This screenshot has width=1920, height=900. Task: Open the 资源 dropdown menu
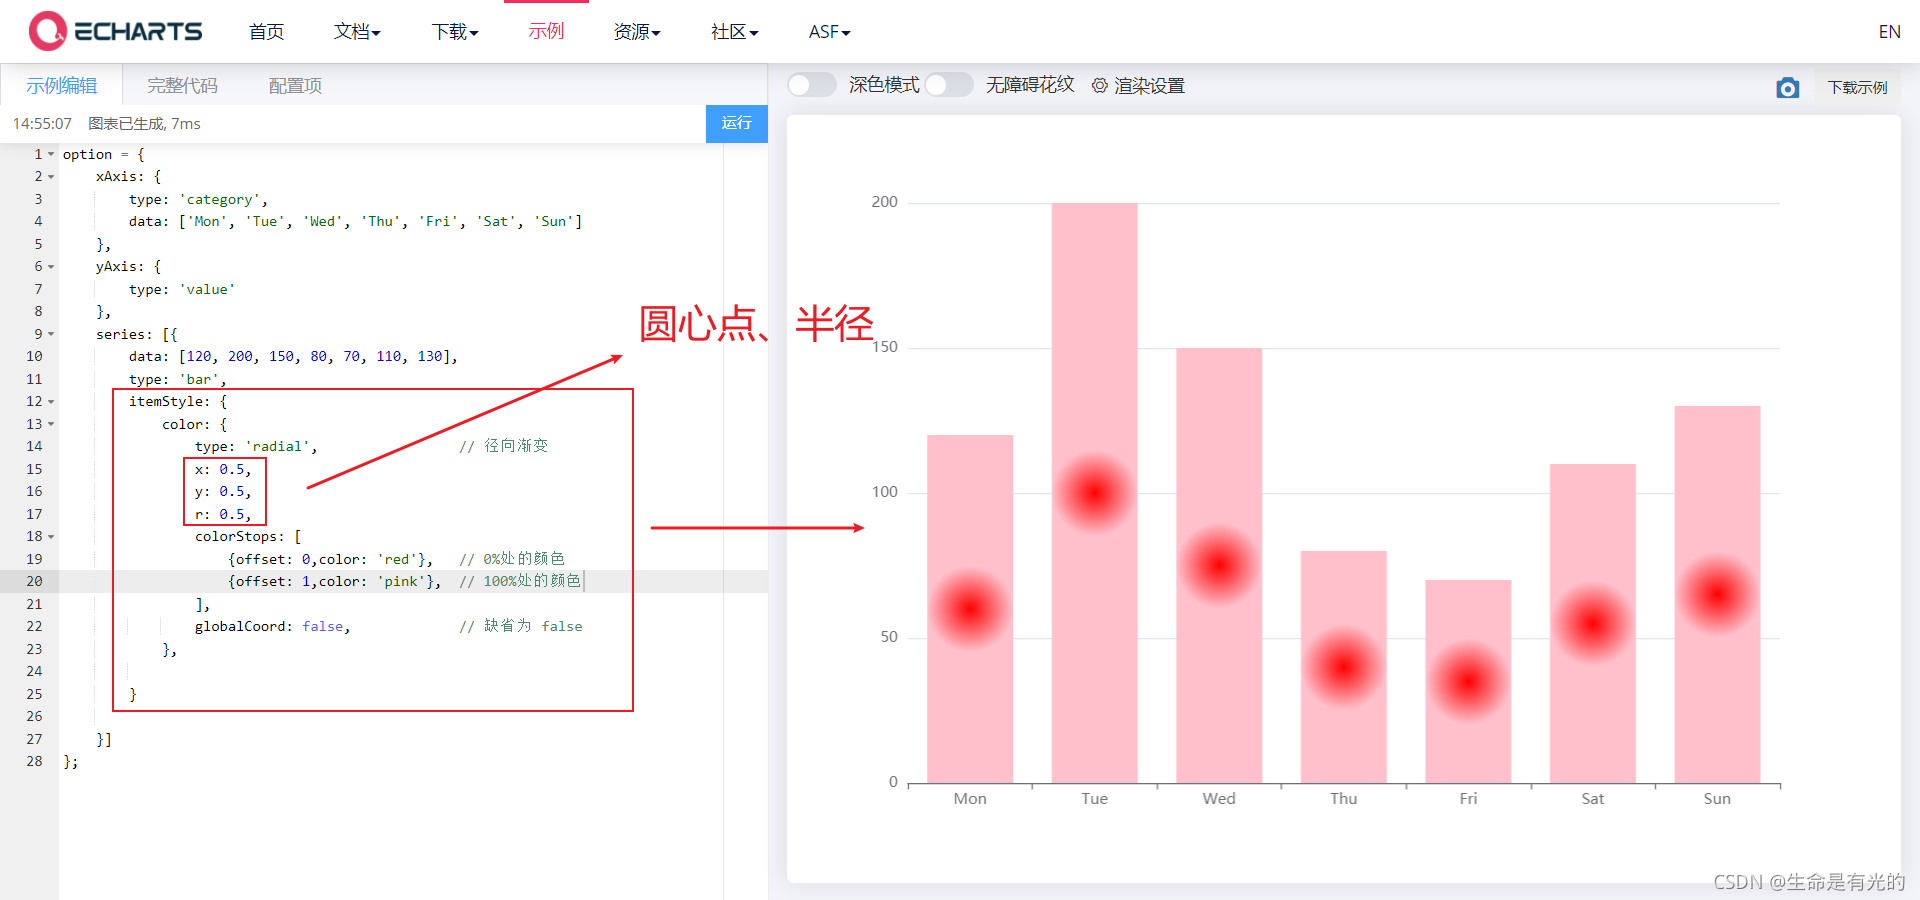637,32
